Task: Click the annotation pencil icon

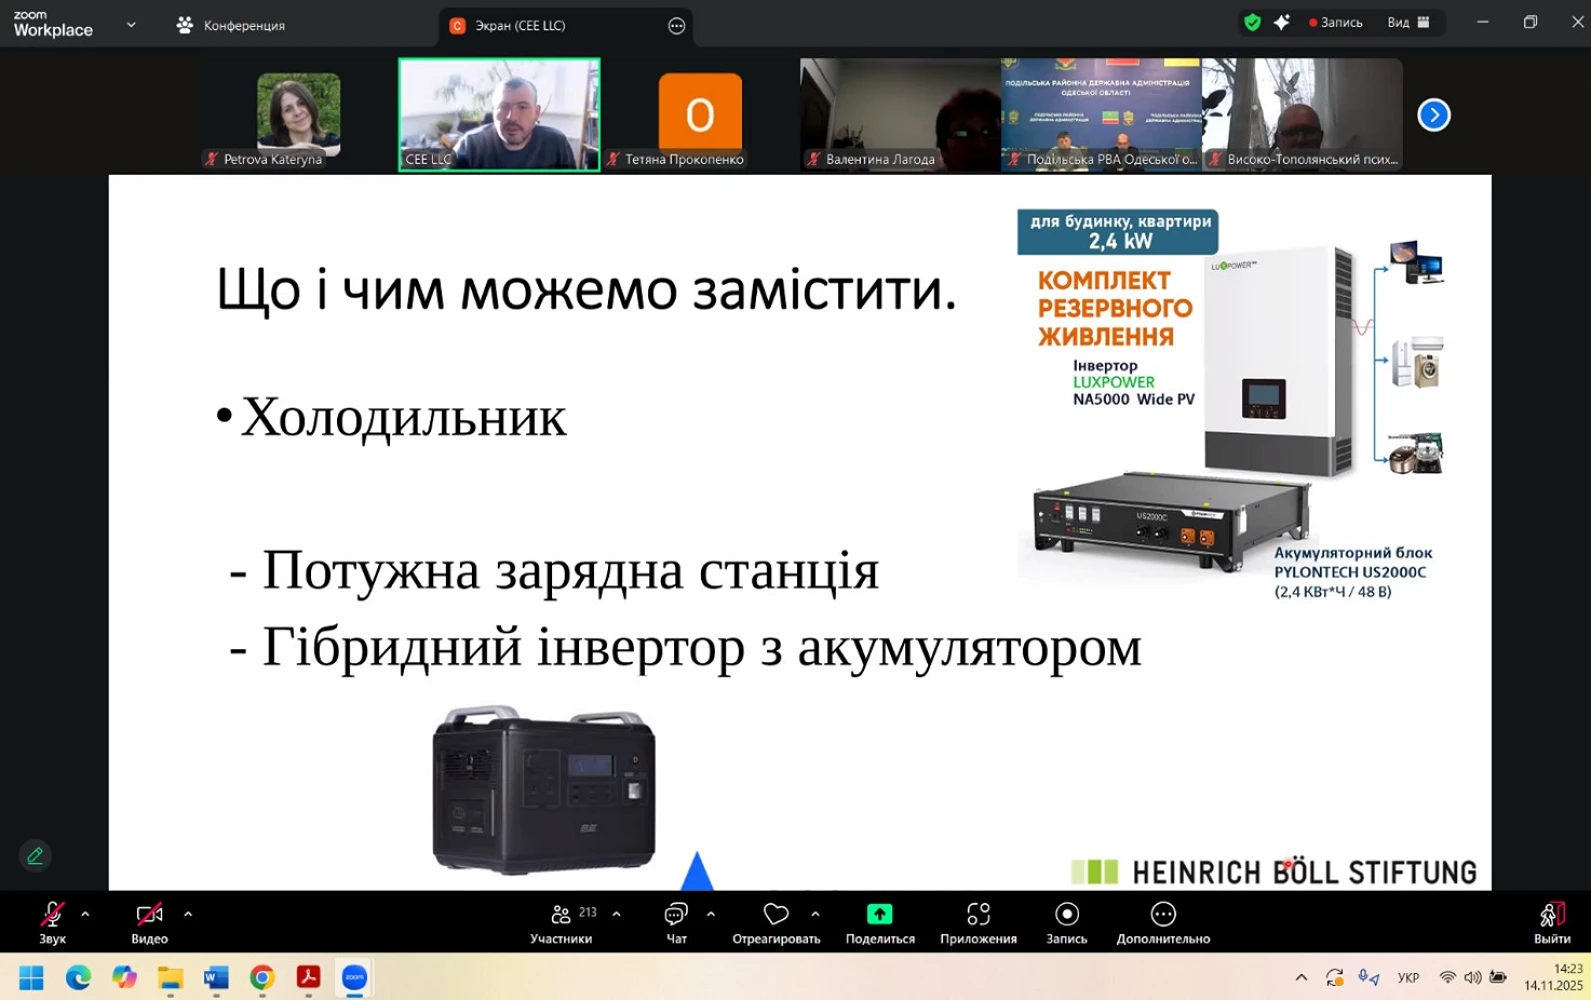Action: [35, 856]
